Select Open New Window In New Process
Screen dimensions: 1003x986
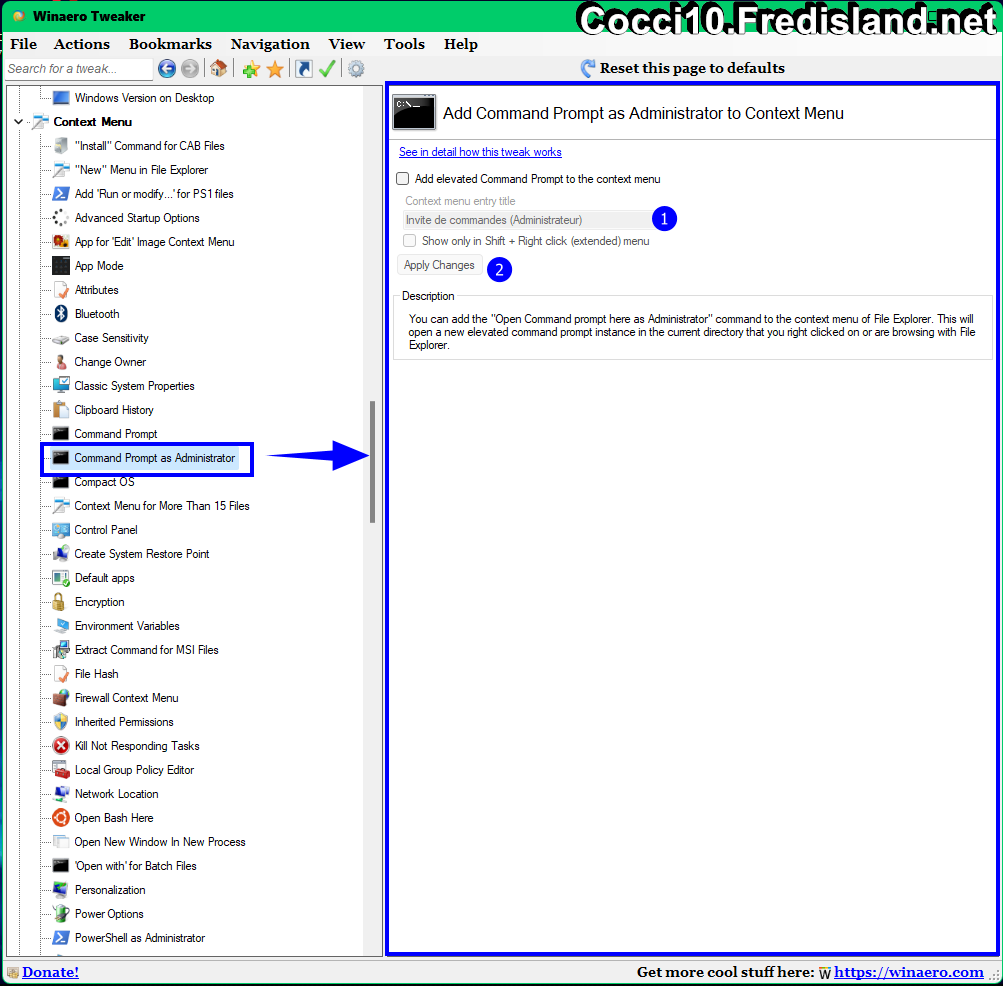pyautogui.click(x=160, y=841)
